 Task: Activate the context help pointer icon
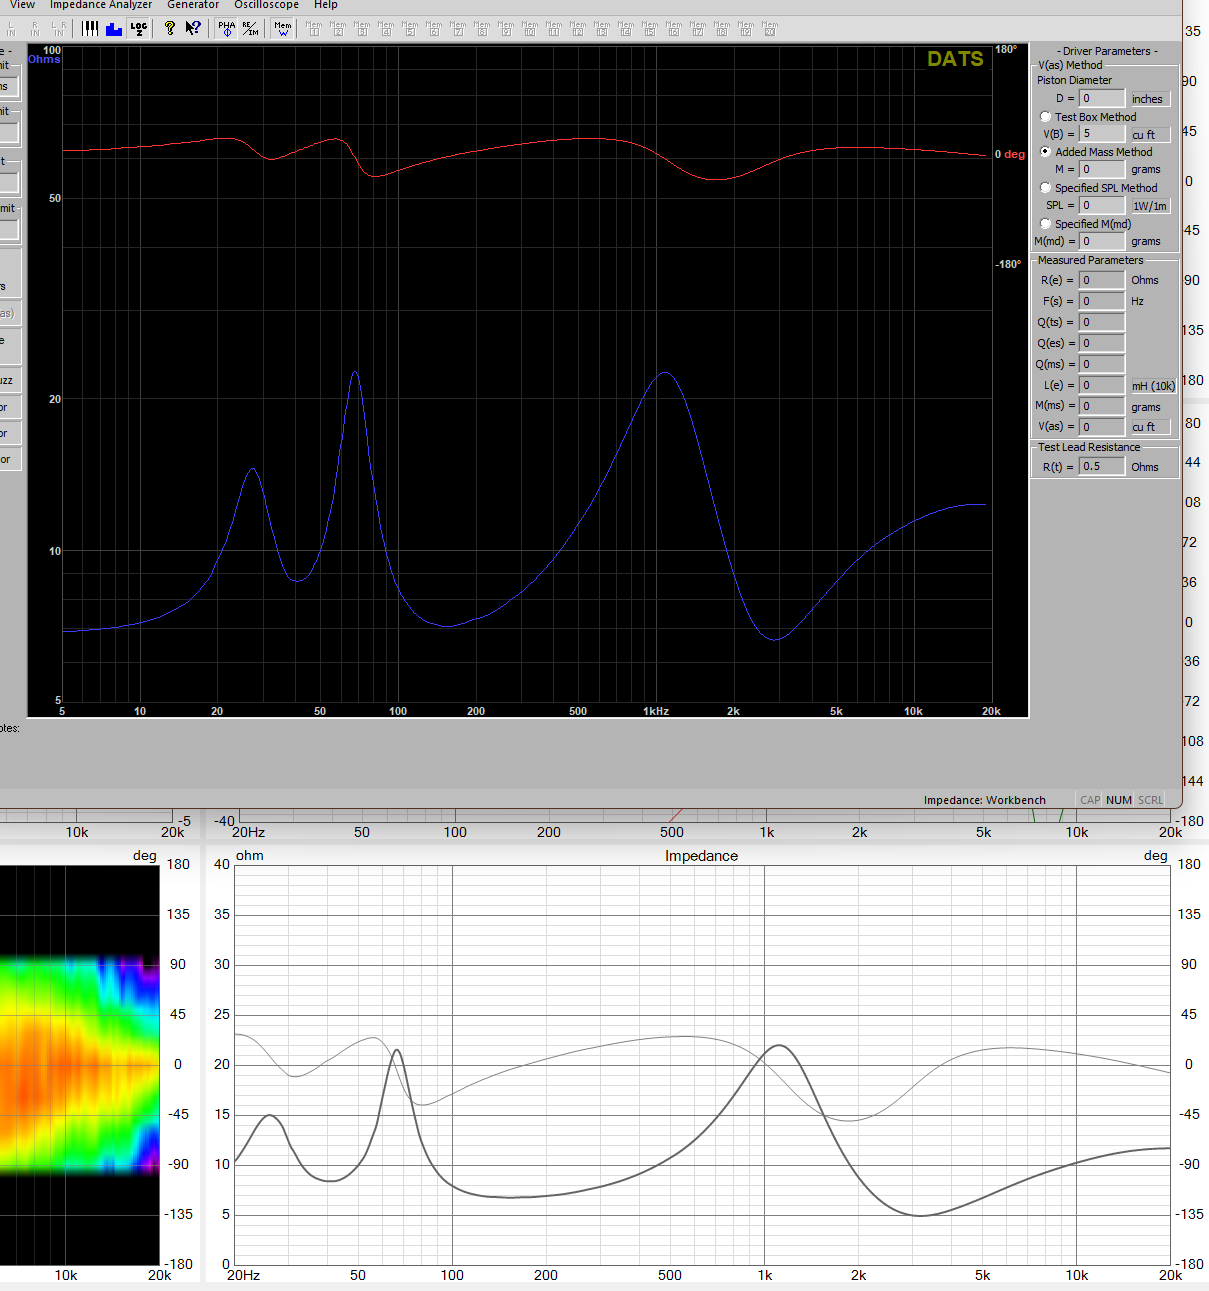point(193,29)
